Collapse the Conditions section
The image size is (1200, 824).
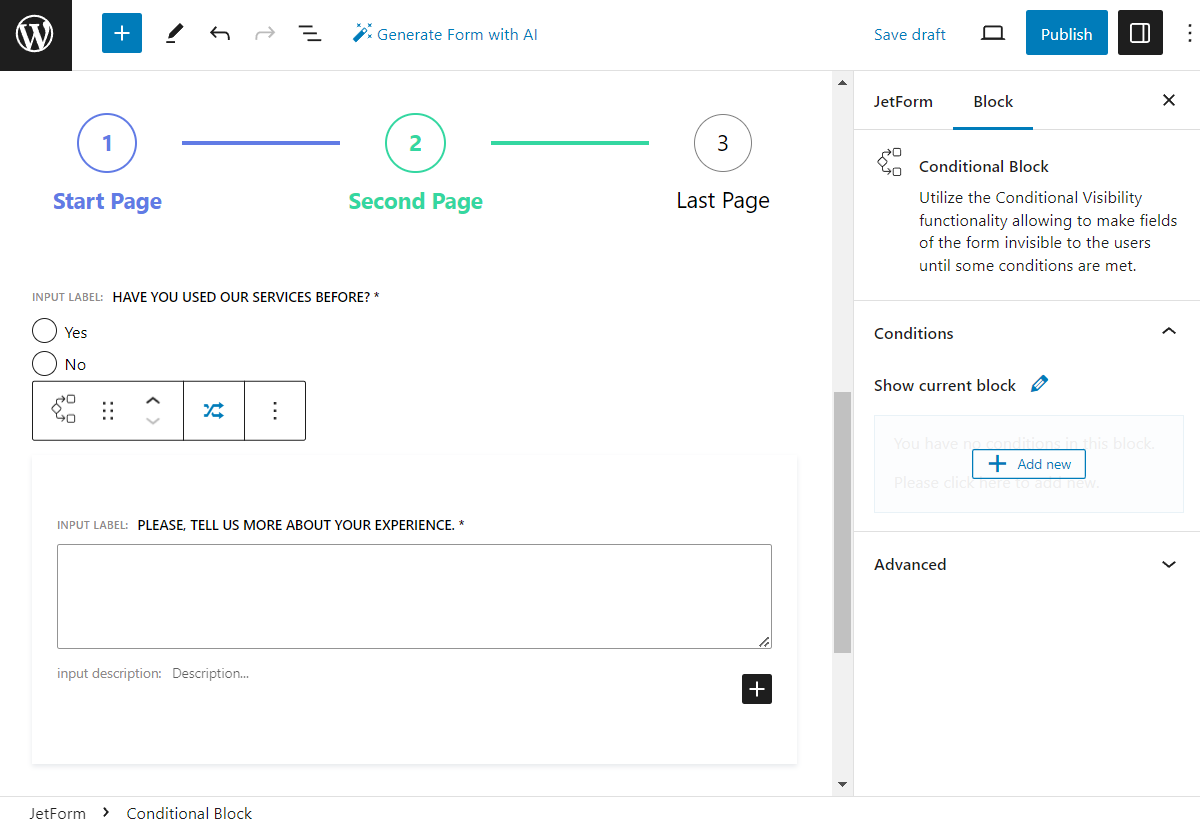point(1168,331)
